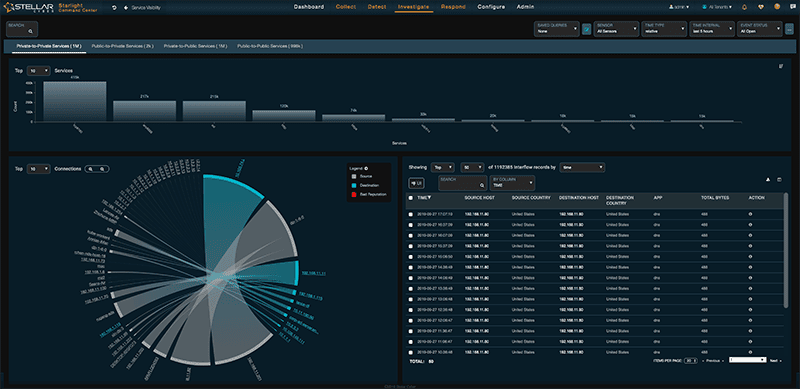Check the row dated 2019-09-27 14:36:49

coord(411,267)
